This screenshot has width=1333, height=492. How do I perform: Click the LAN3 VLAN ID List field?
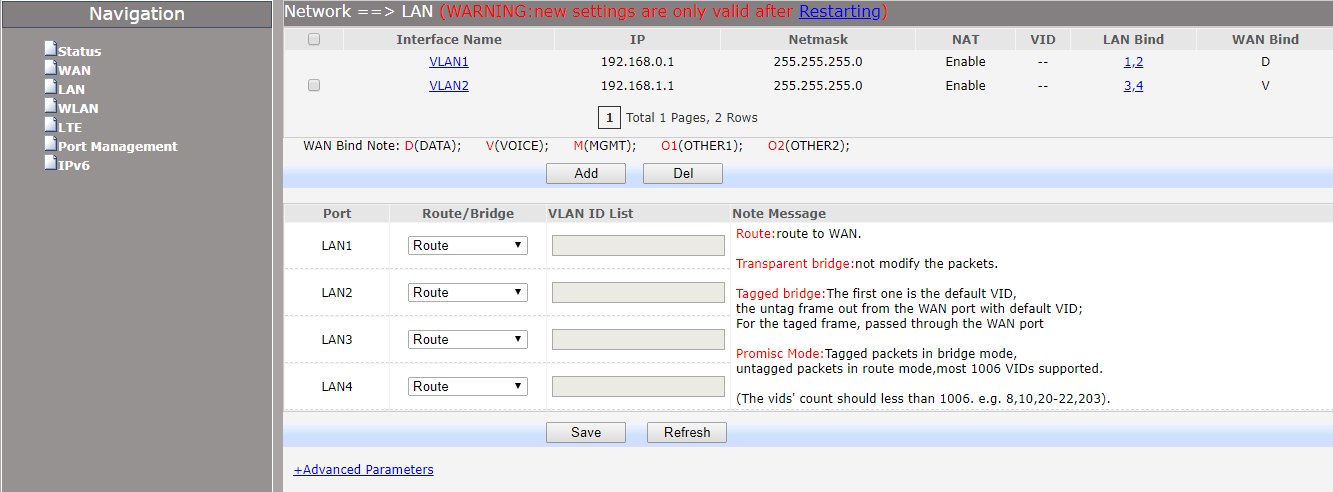(638, 340)
